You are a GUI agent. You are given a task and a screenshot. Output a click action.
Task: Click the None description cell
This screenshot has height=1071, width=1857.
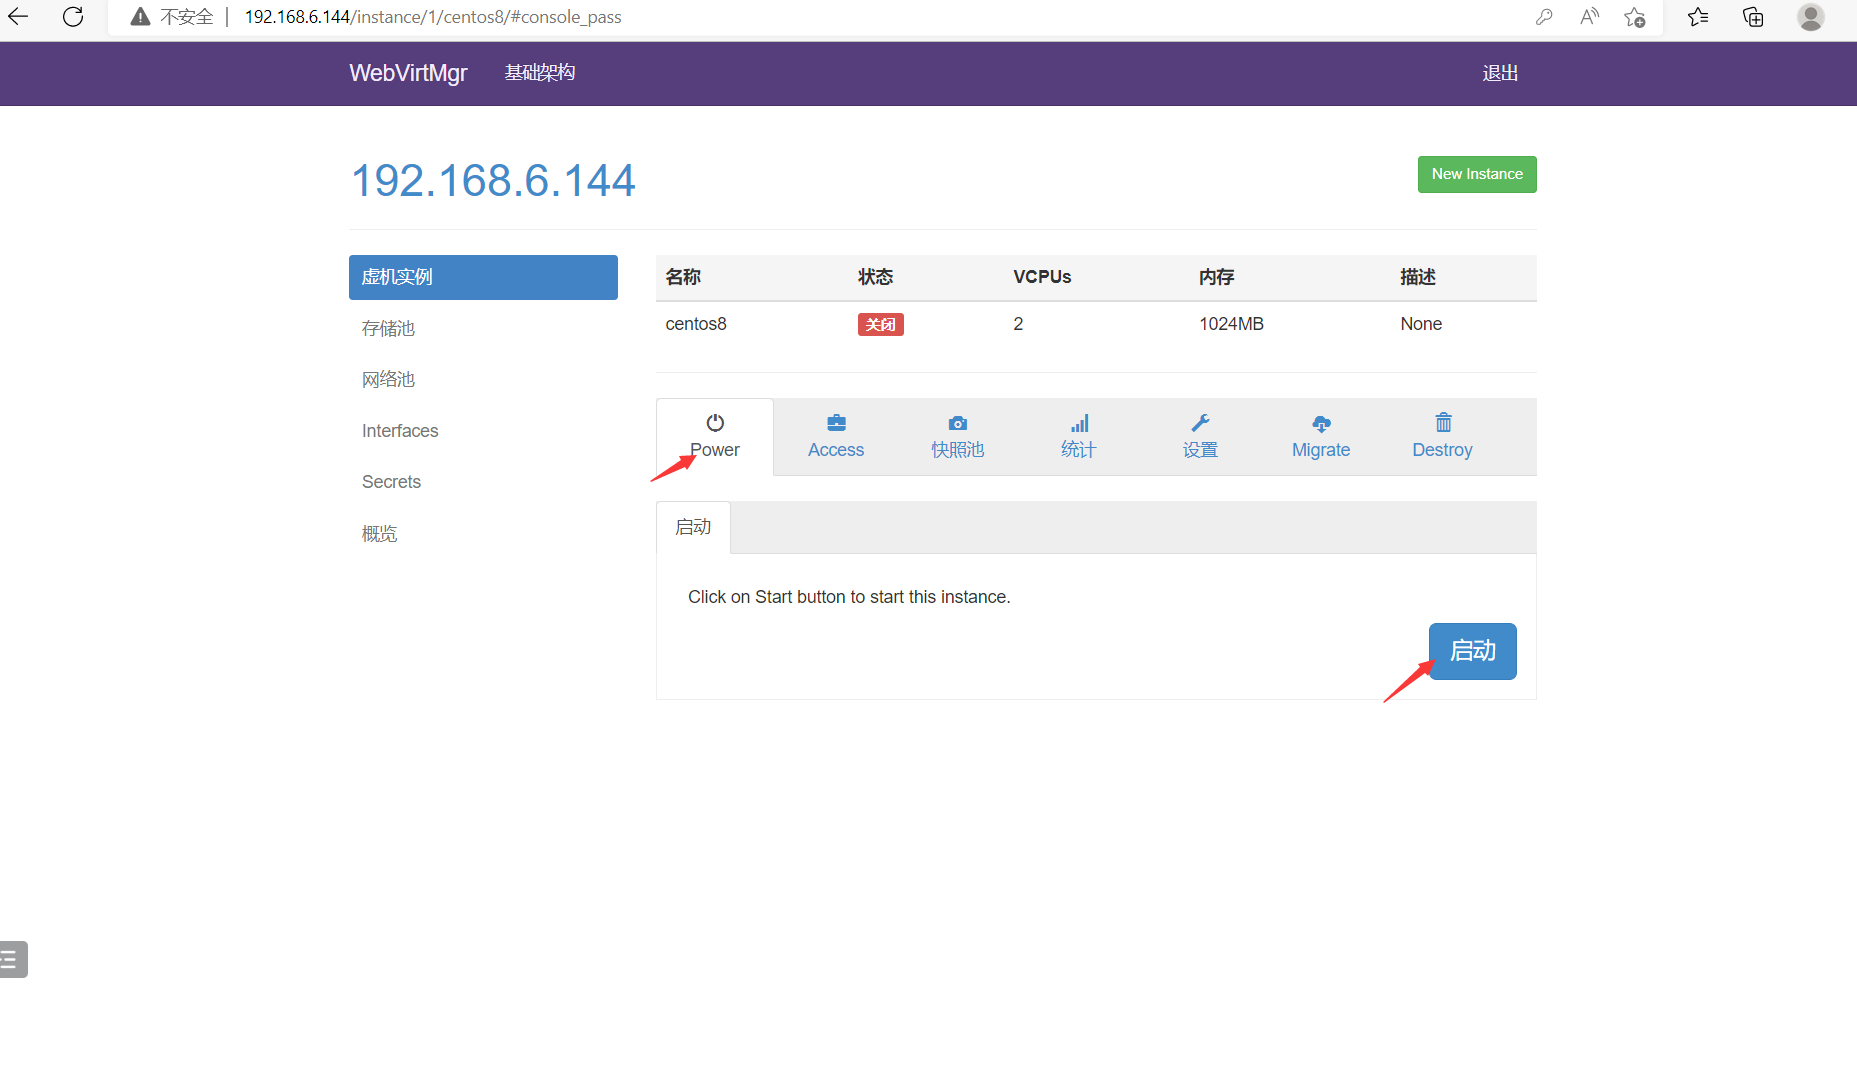tap(1421, 324)
